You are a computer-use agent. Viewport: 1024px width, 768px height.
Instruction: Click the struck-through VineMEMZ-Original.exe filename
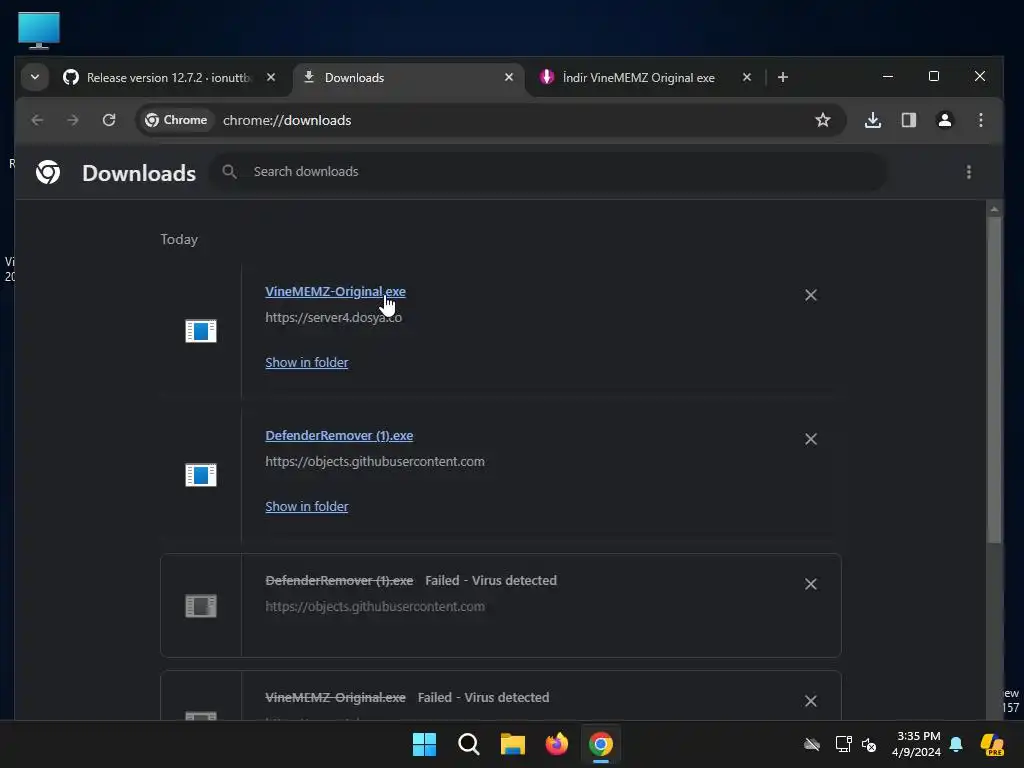[x=335, y=697]
